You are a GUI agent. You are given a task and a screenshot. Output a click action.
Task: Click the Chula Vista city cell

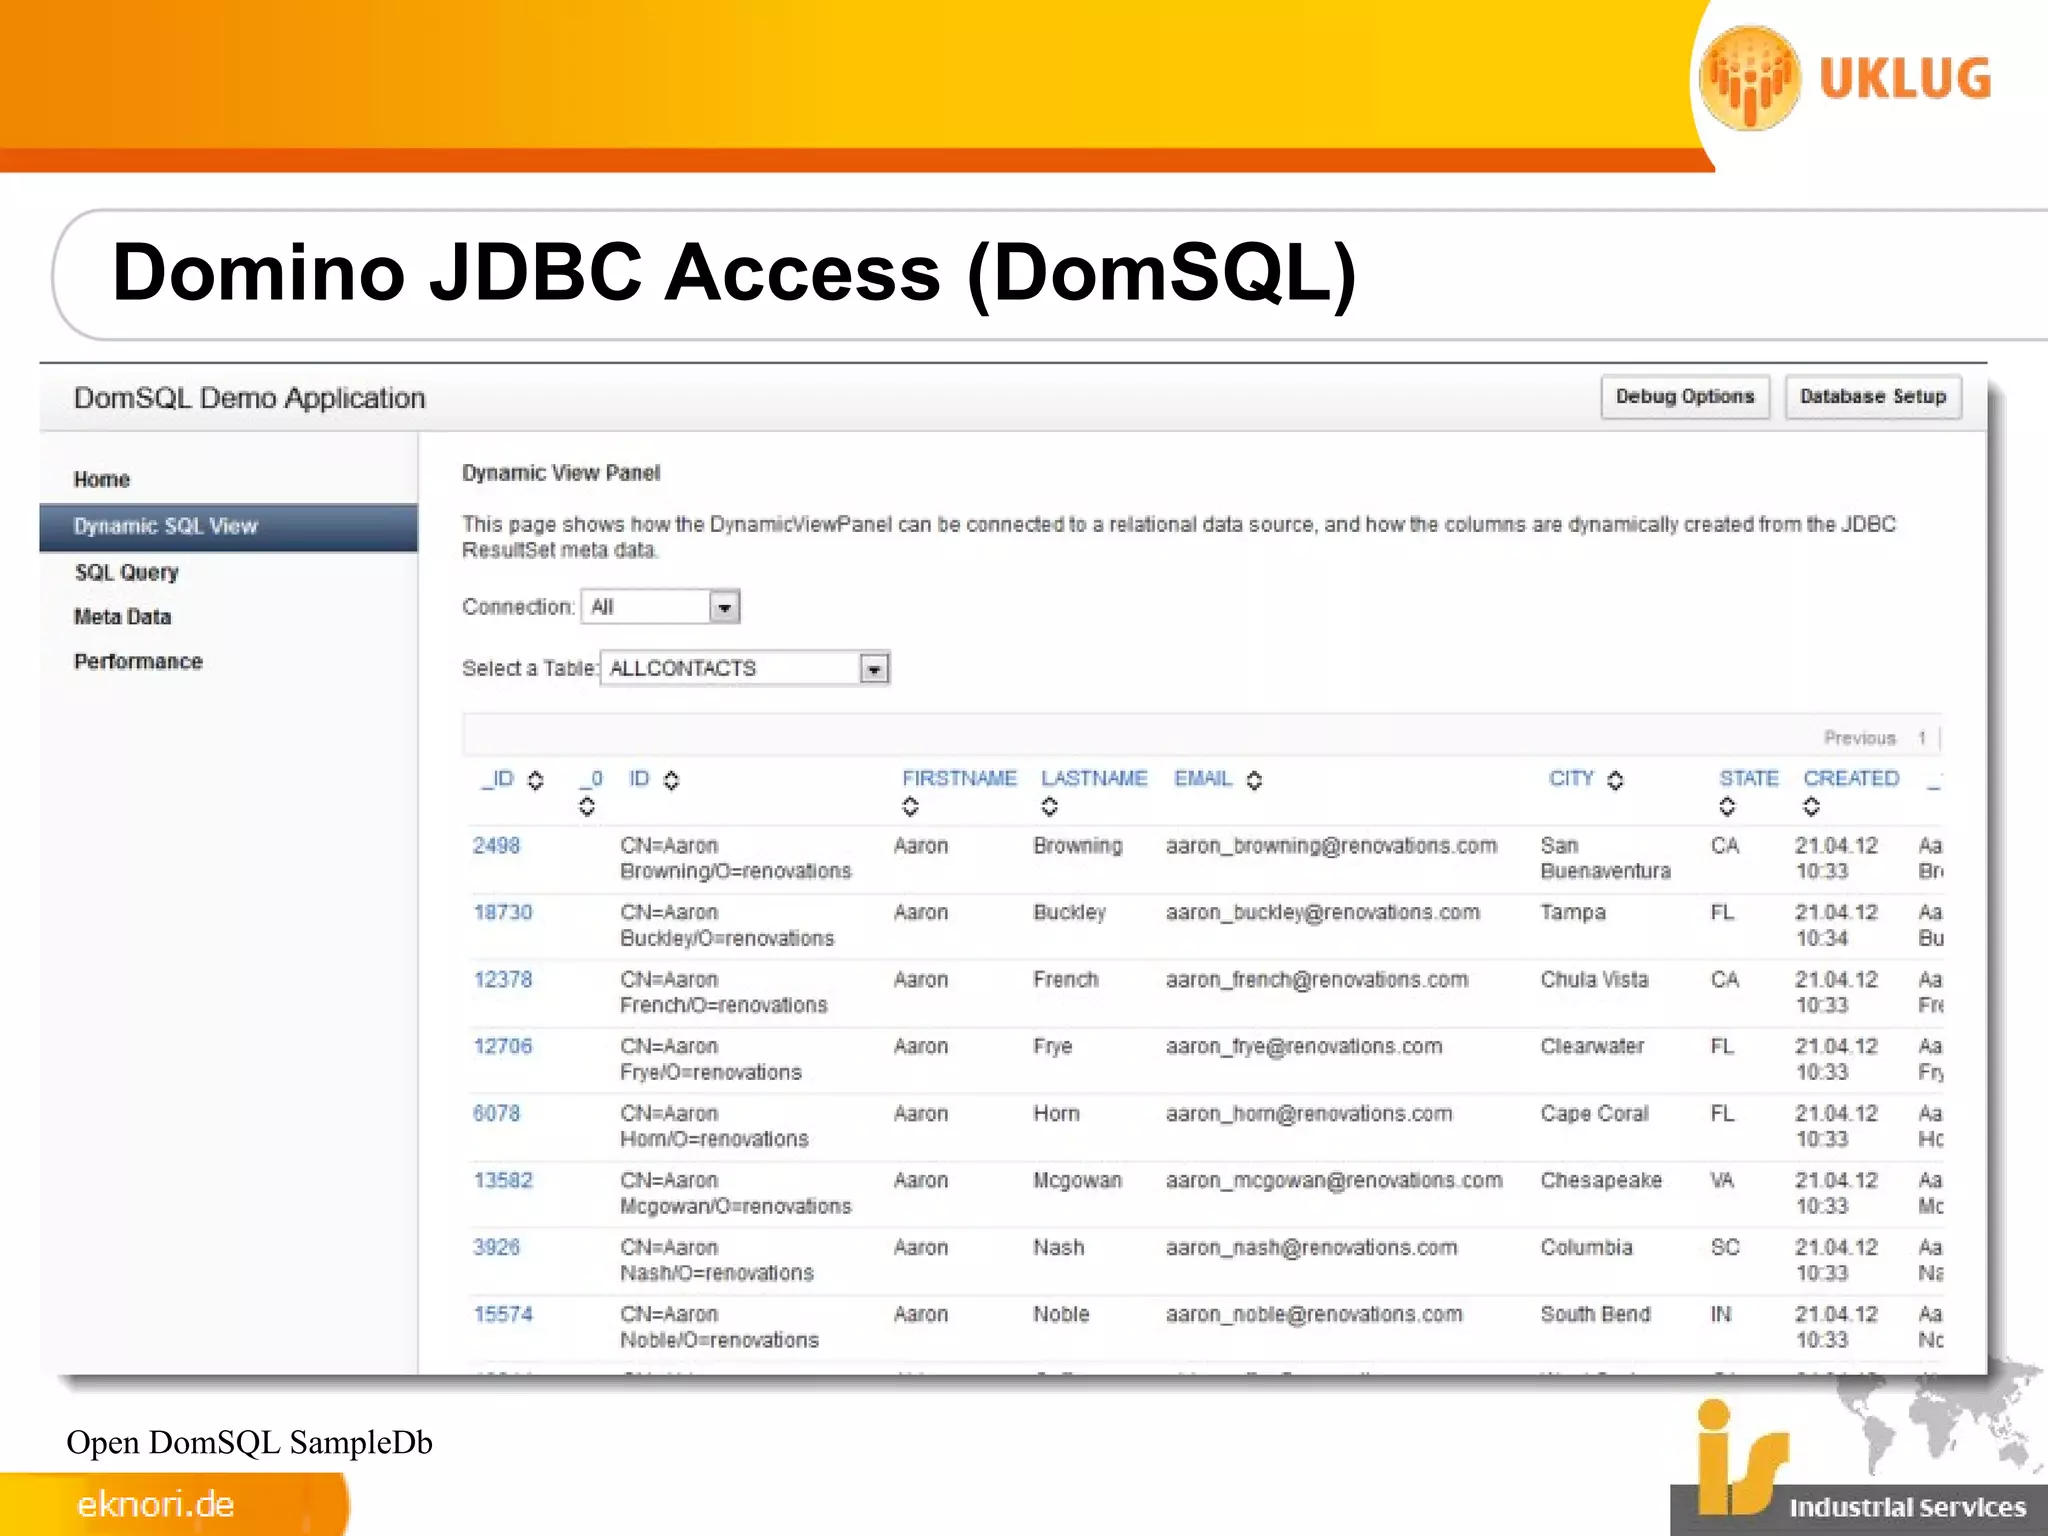(1594, 980)
